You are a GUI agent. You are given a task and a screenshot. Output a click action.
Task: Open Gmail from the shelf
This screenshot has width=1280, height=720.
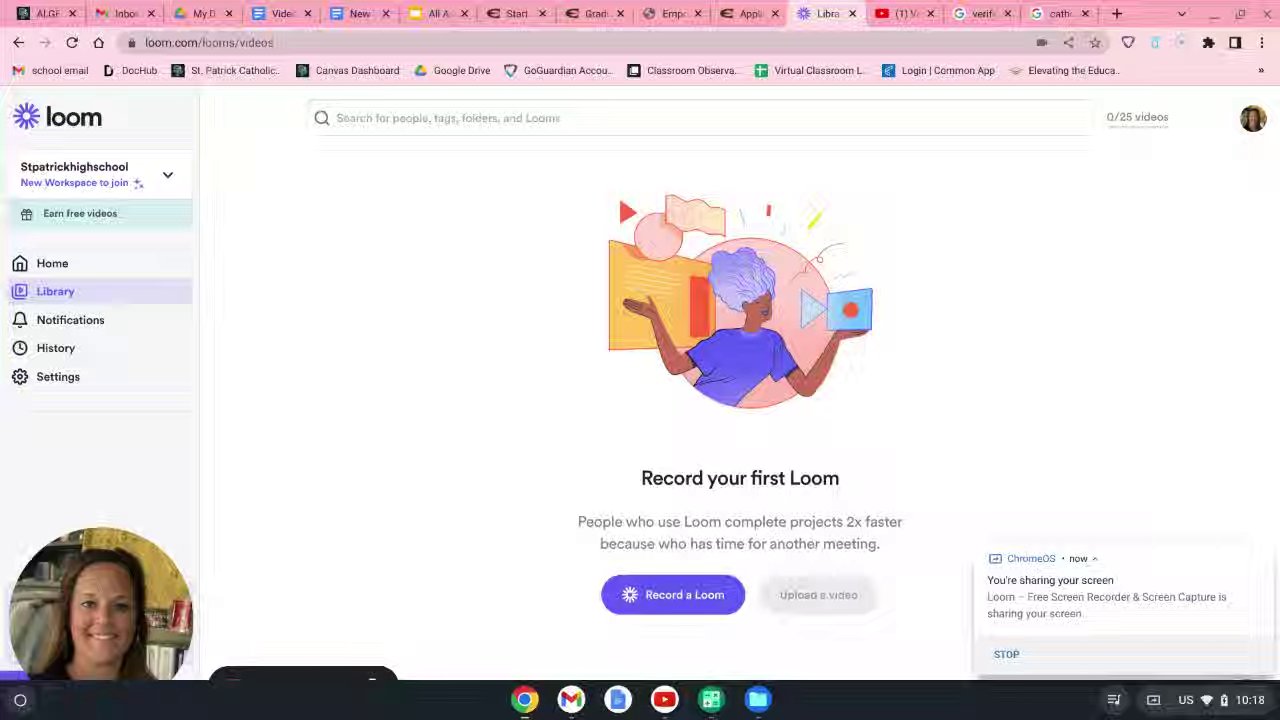571,700
